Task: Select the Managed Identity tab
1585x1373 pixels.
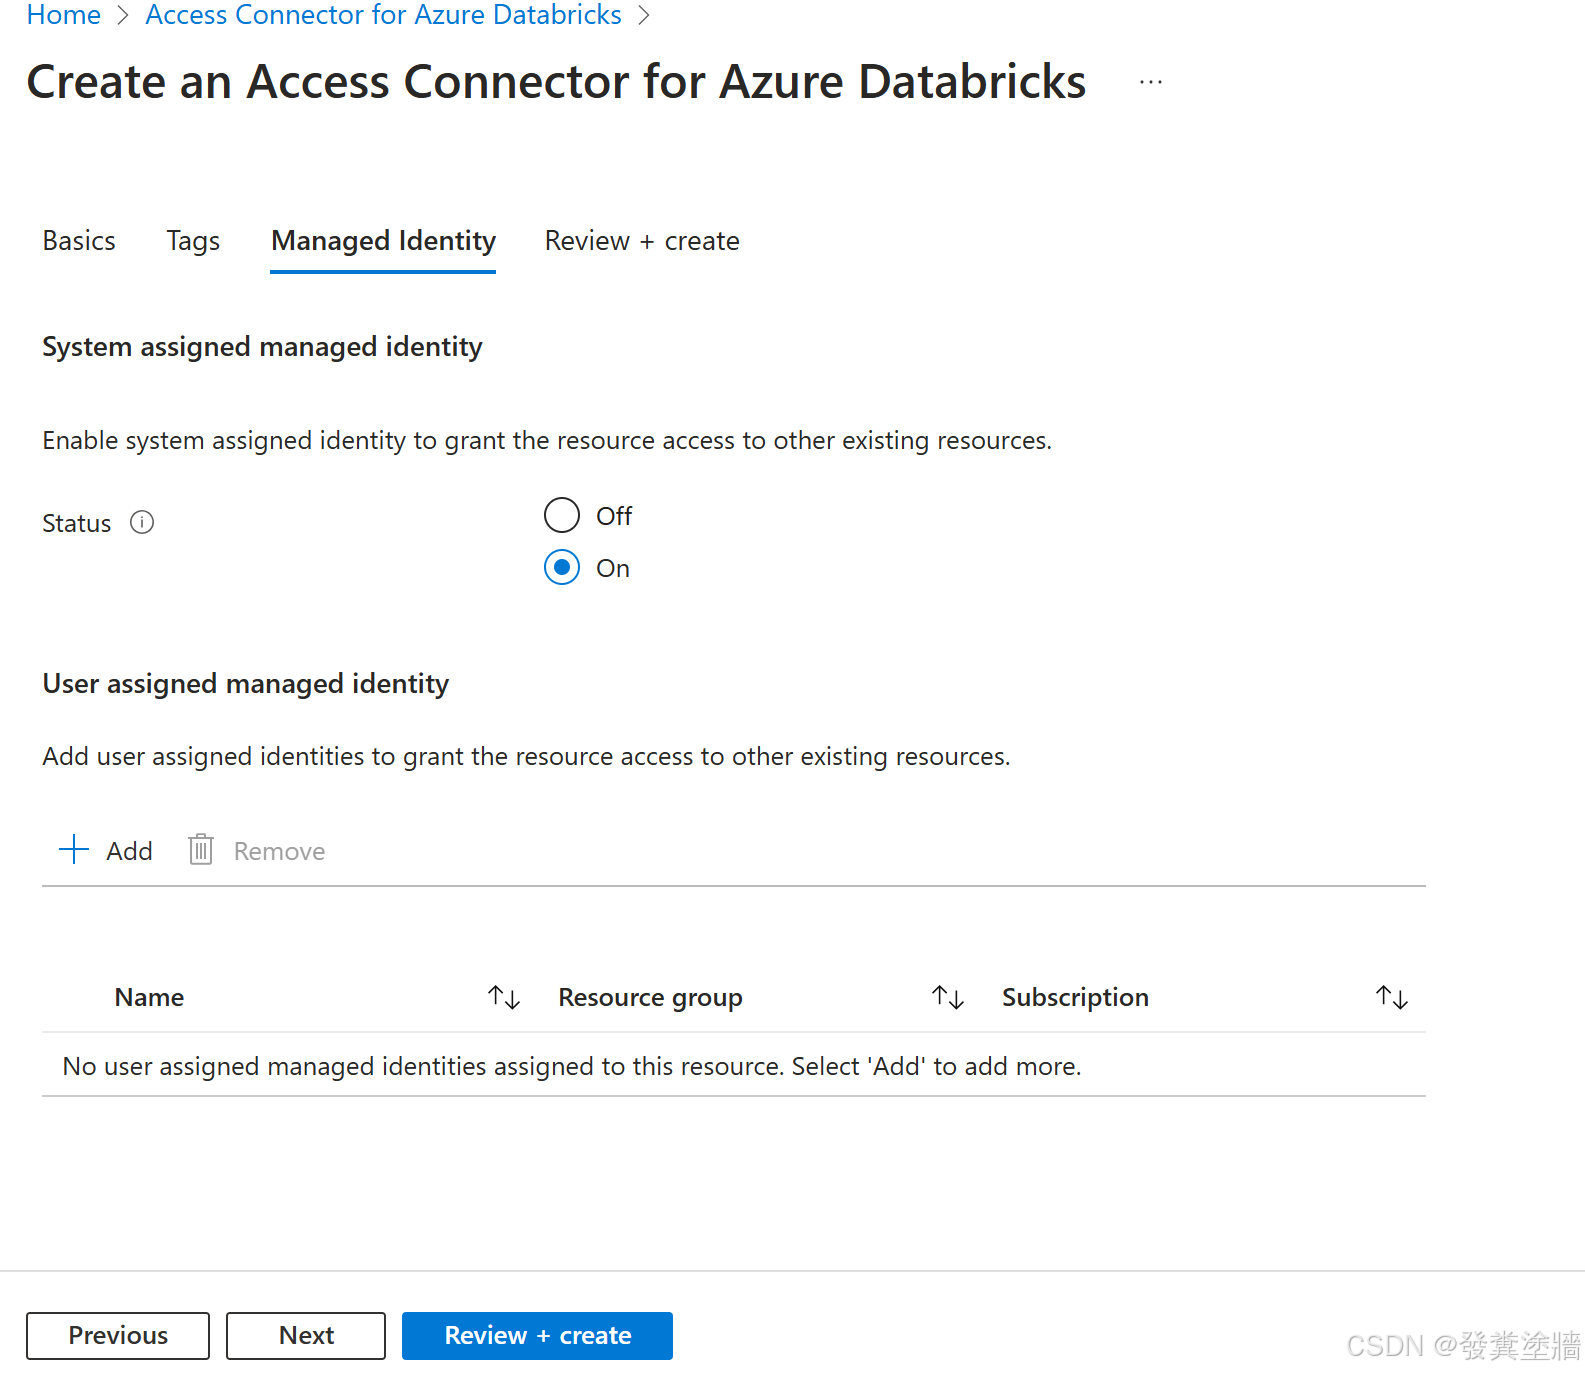Action: [383, 241]
